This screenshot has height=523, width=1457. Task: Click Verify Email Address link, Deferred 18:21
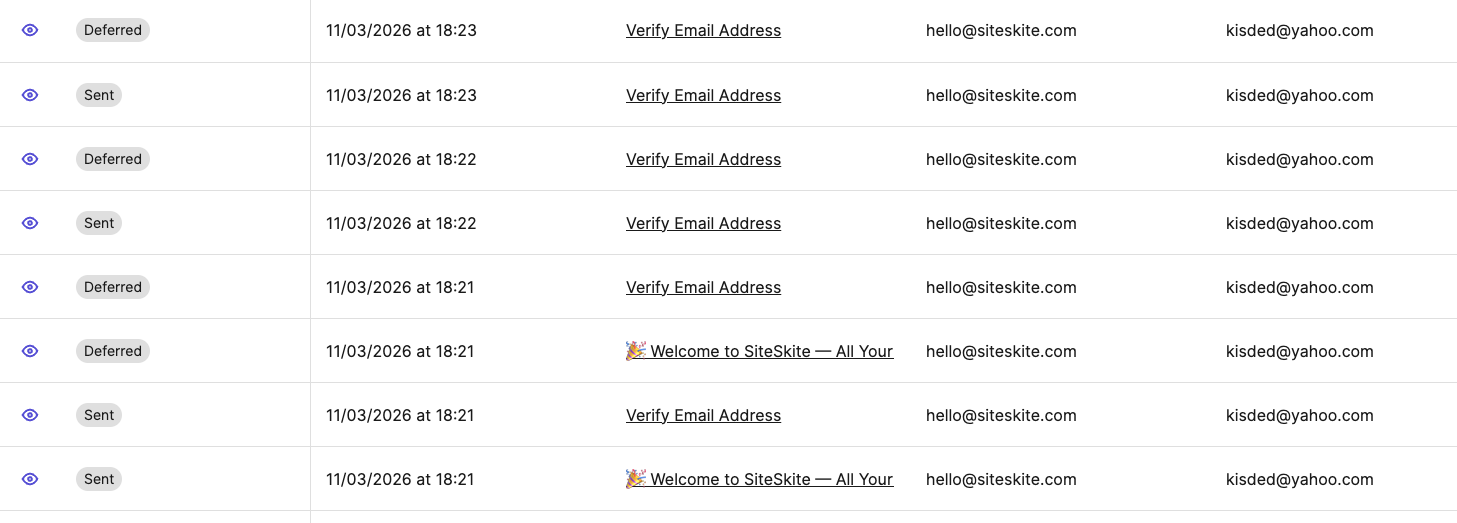click(x=703, y=287)
